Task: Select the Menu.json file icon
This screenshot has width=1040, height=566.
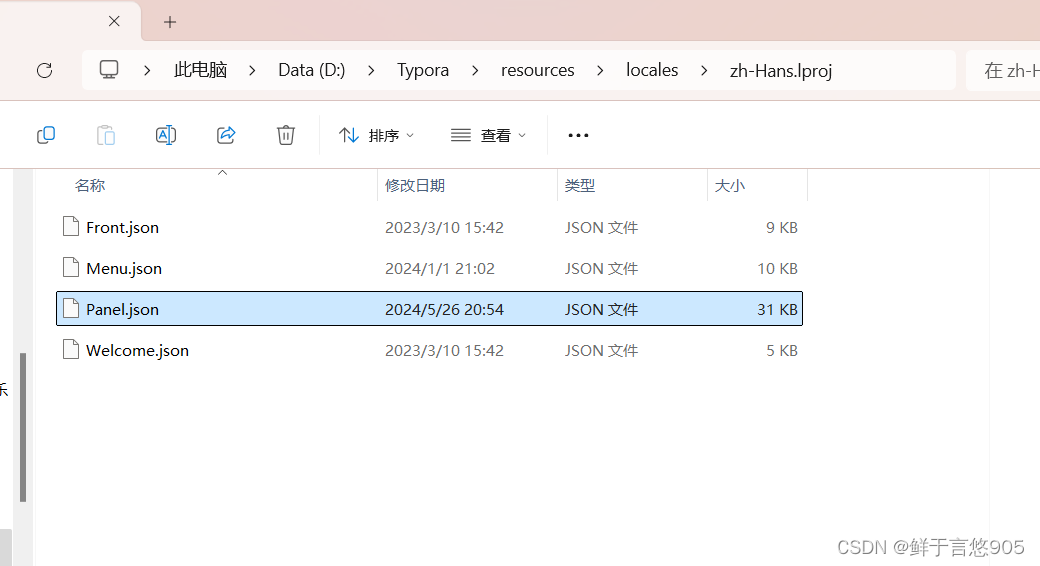Action: pos(71,267)
